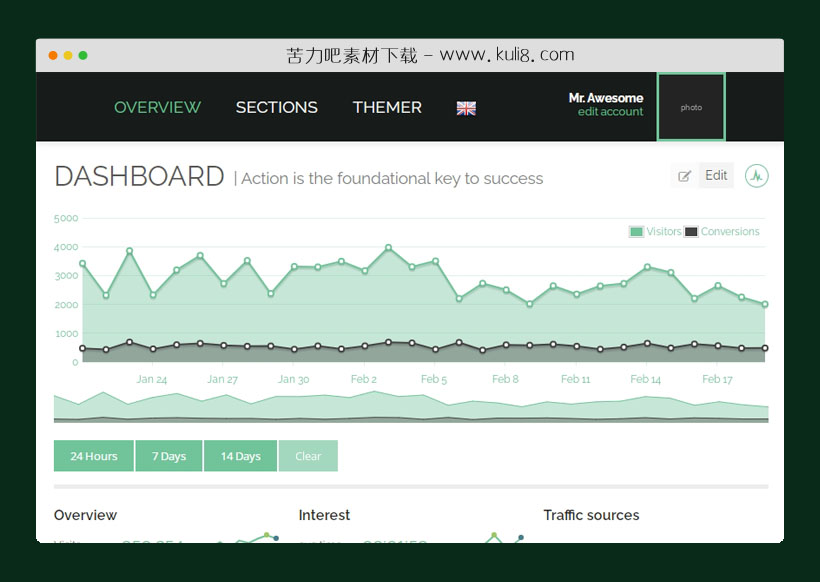Click the circular activity pulse icon
Image resolution: width=820 pixels, height=582 pixels.
coord(757,176)
